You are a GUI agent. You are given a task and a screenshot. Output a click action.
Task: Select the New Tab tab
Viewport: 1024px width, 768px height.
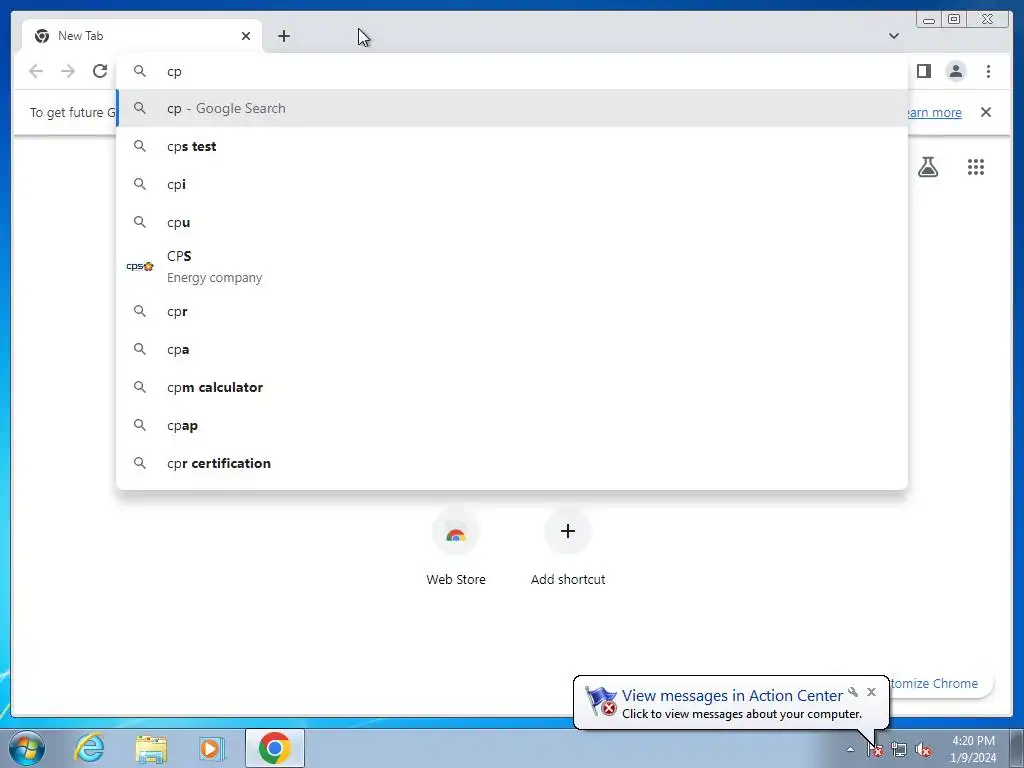pyautogui.click(x=142, y=36)
